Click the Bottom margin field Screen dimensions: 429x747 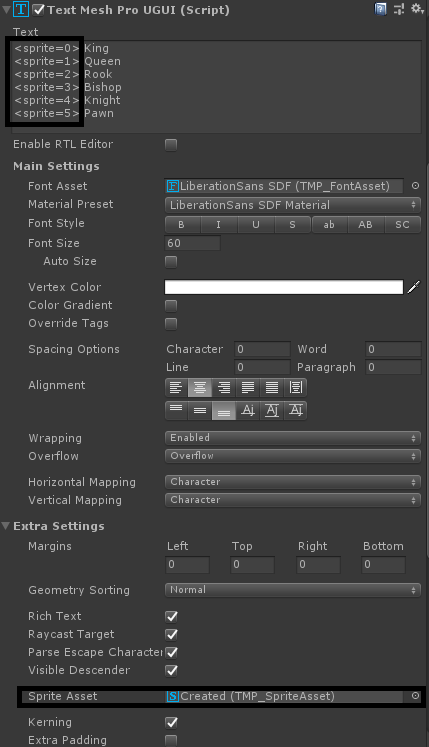coord(384,565)
